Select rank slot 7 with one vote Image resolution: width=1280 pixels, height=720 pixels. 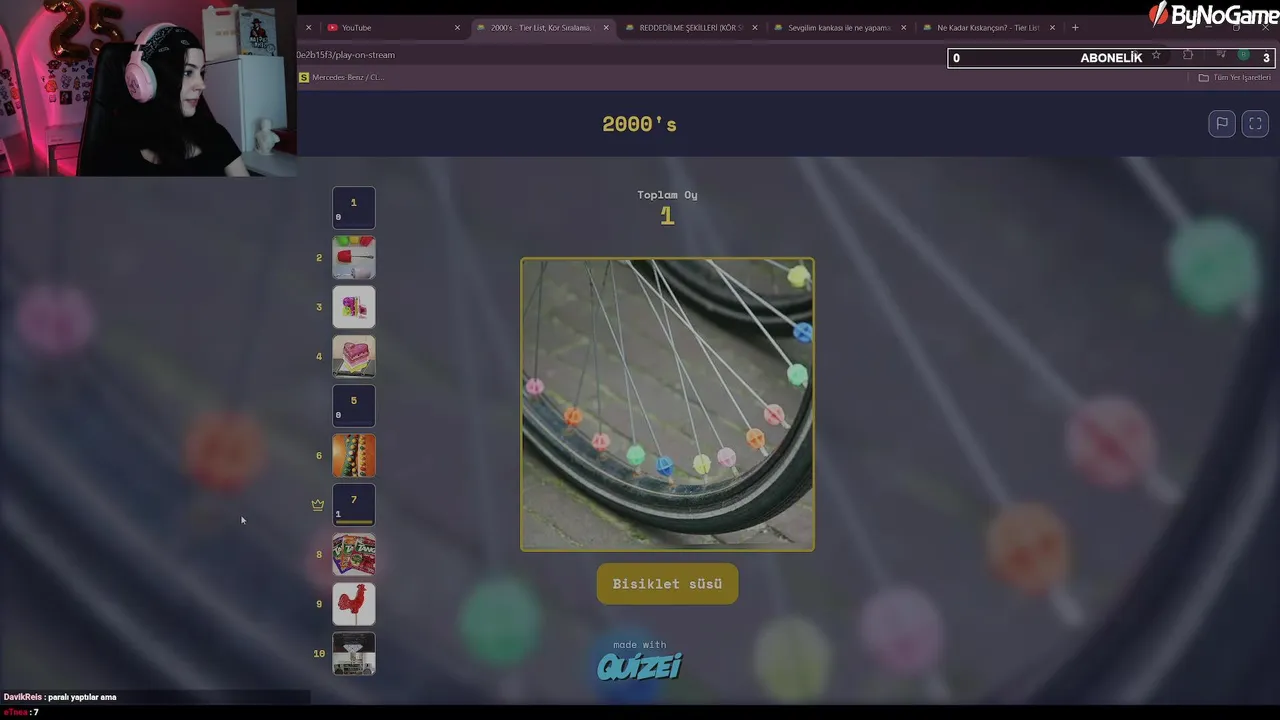pos(354,505)
